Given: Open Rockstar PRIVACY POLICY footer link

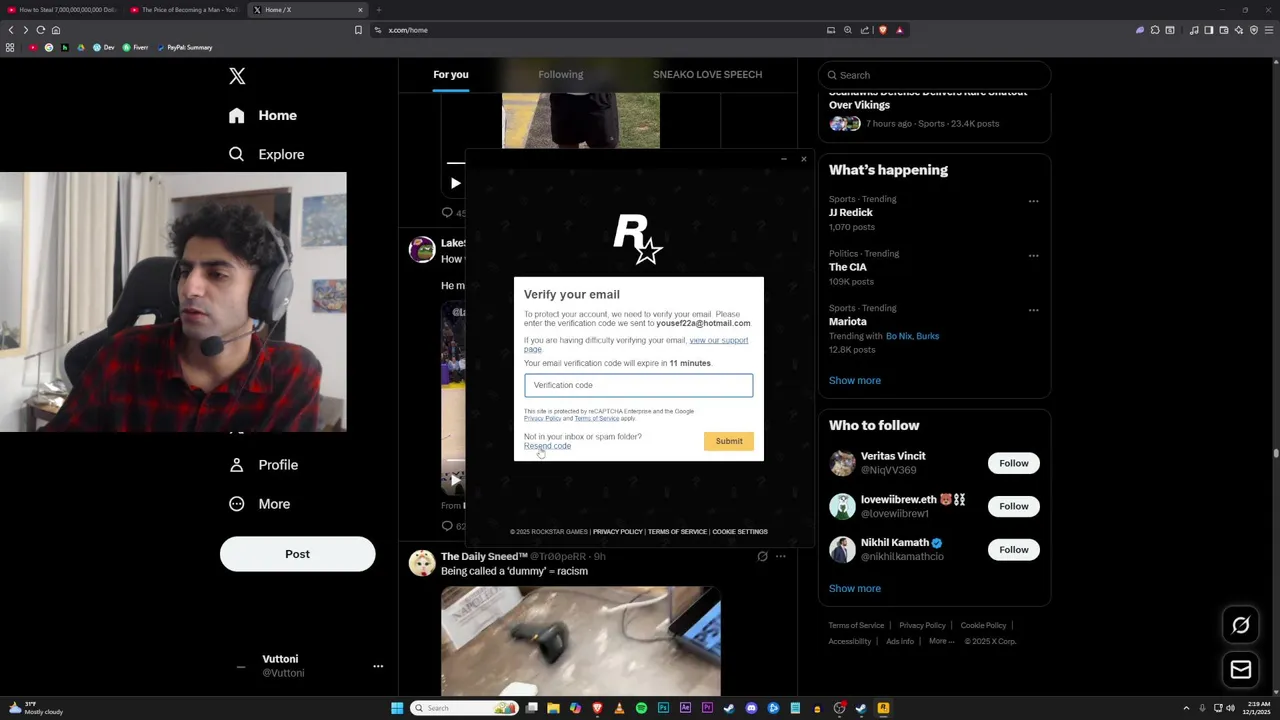Looking at the screenshot, I should coord(617,532).
